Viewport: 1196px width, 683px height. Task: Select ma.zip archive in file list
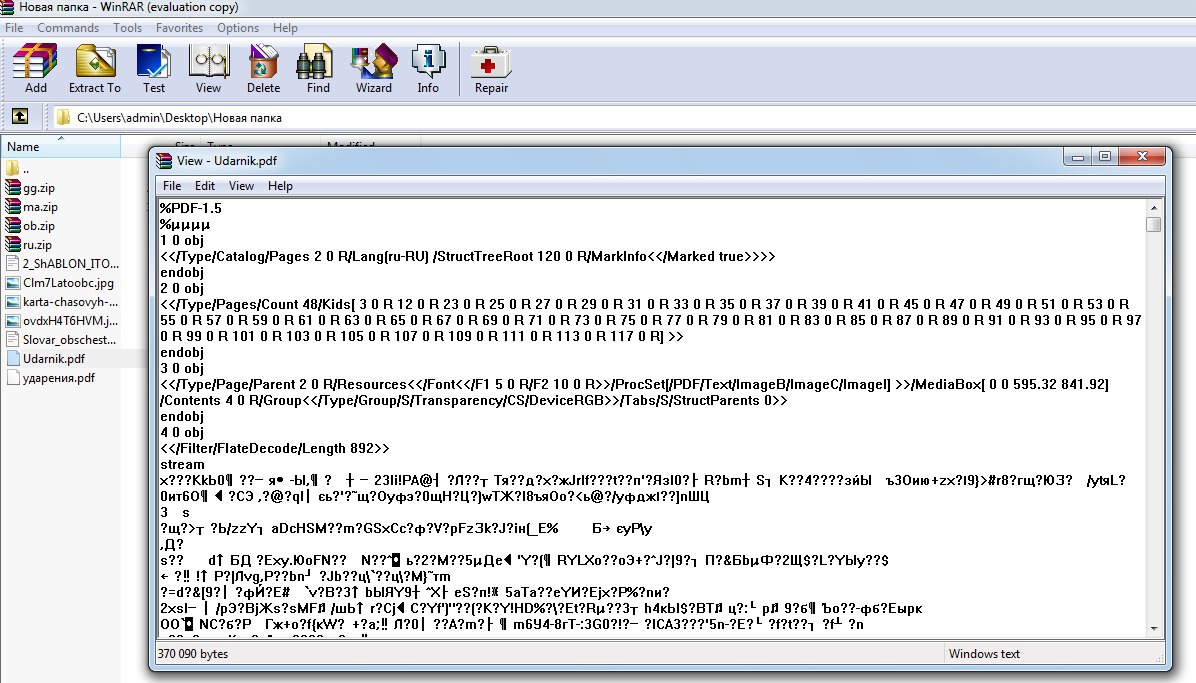tap(32, 207)
